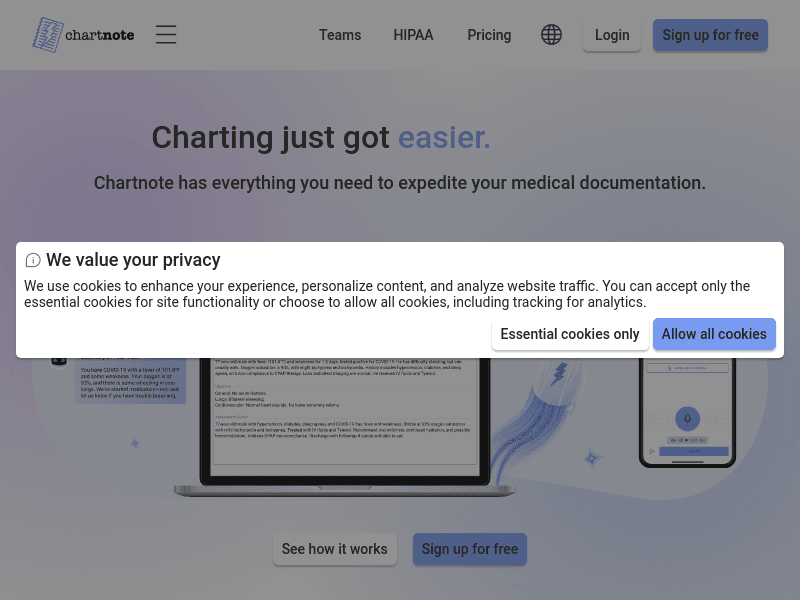Open the Pricing page
Screen dimensions: 800x600
pos(489,35)
